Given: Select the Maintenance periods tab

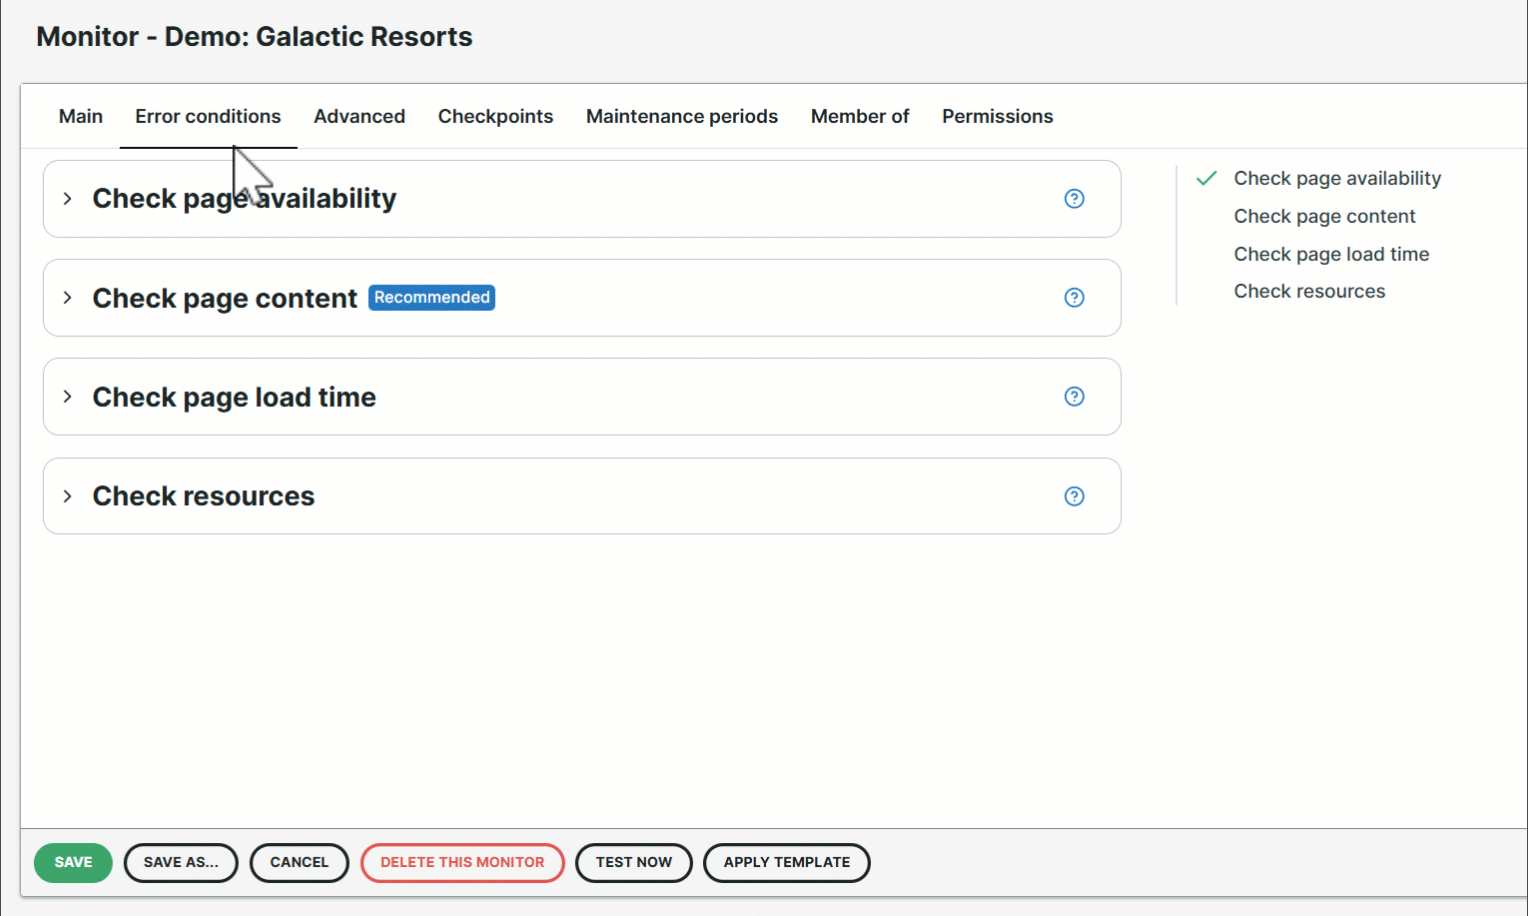Looking at the screenshot, I should point(682,116).
